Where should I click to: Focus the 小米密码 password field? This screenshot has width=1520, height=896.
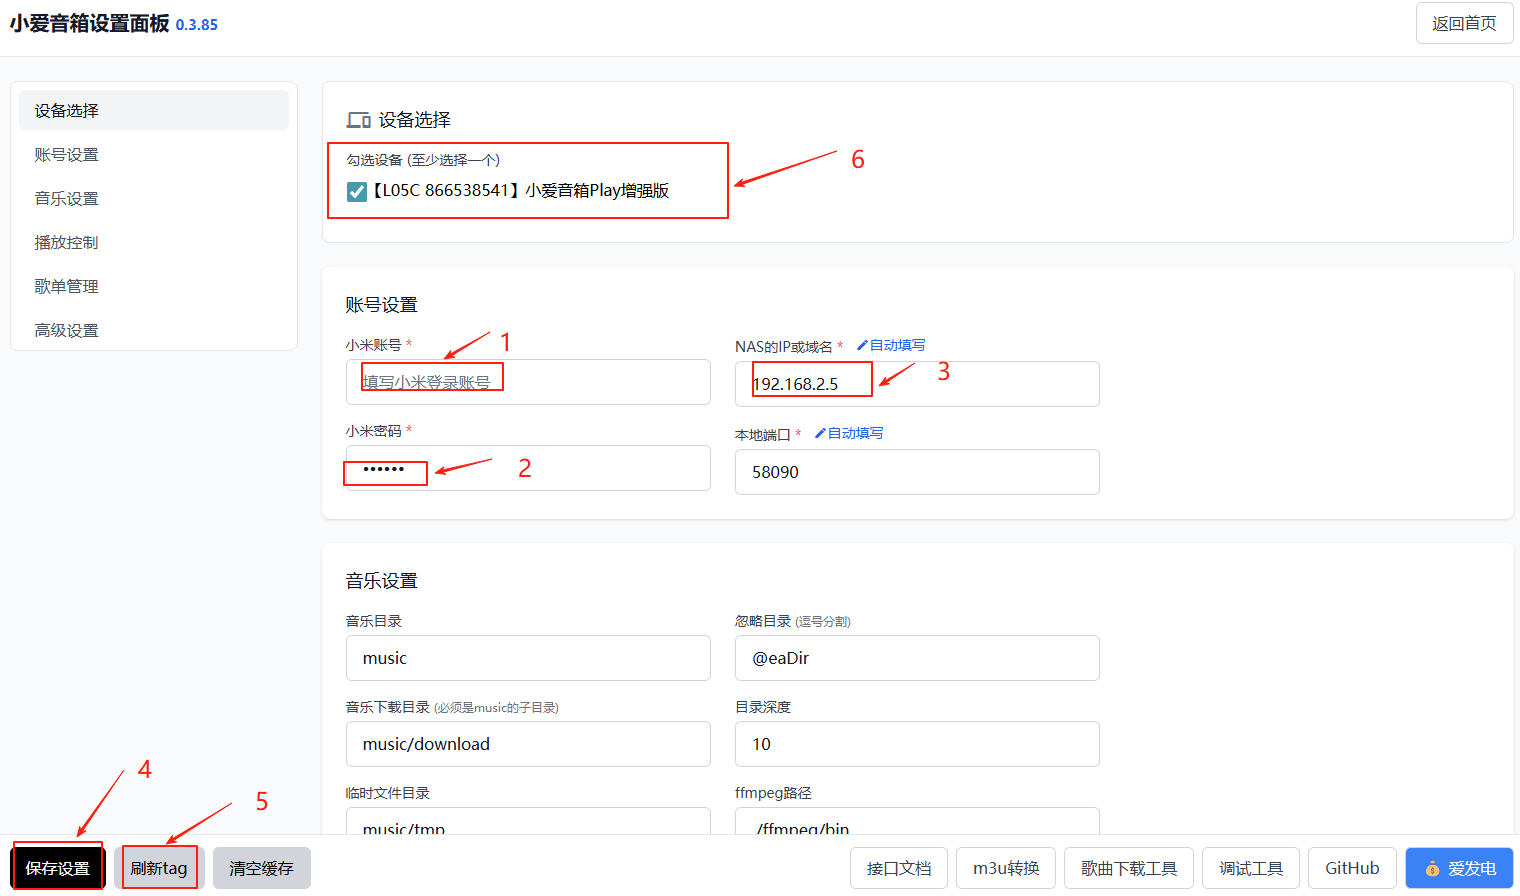[x=528, y=468]
